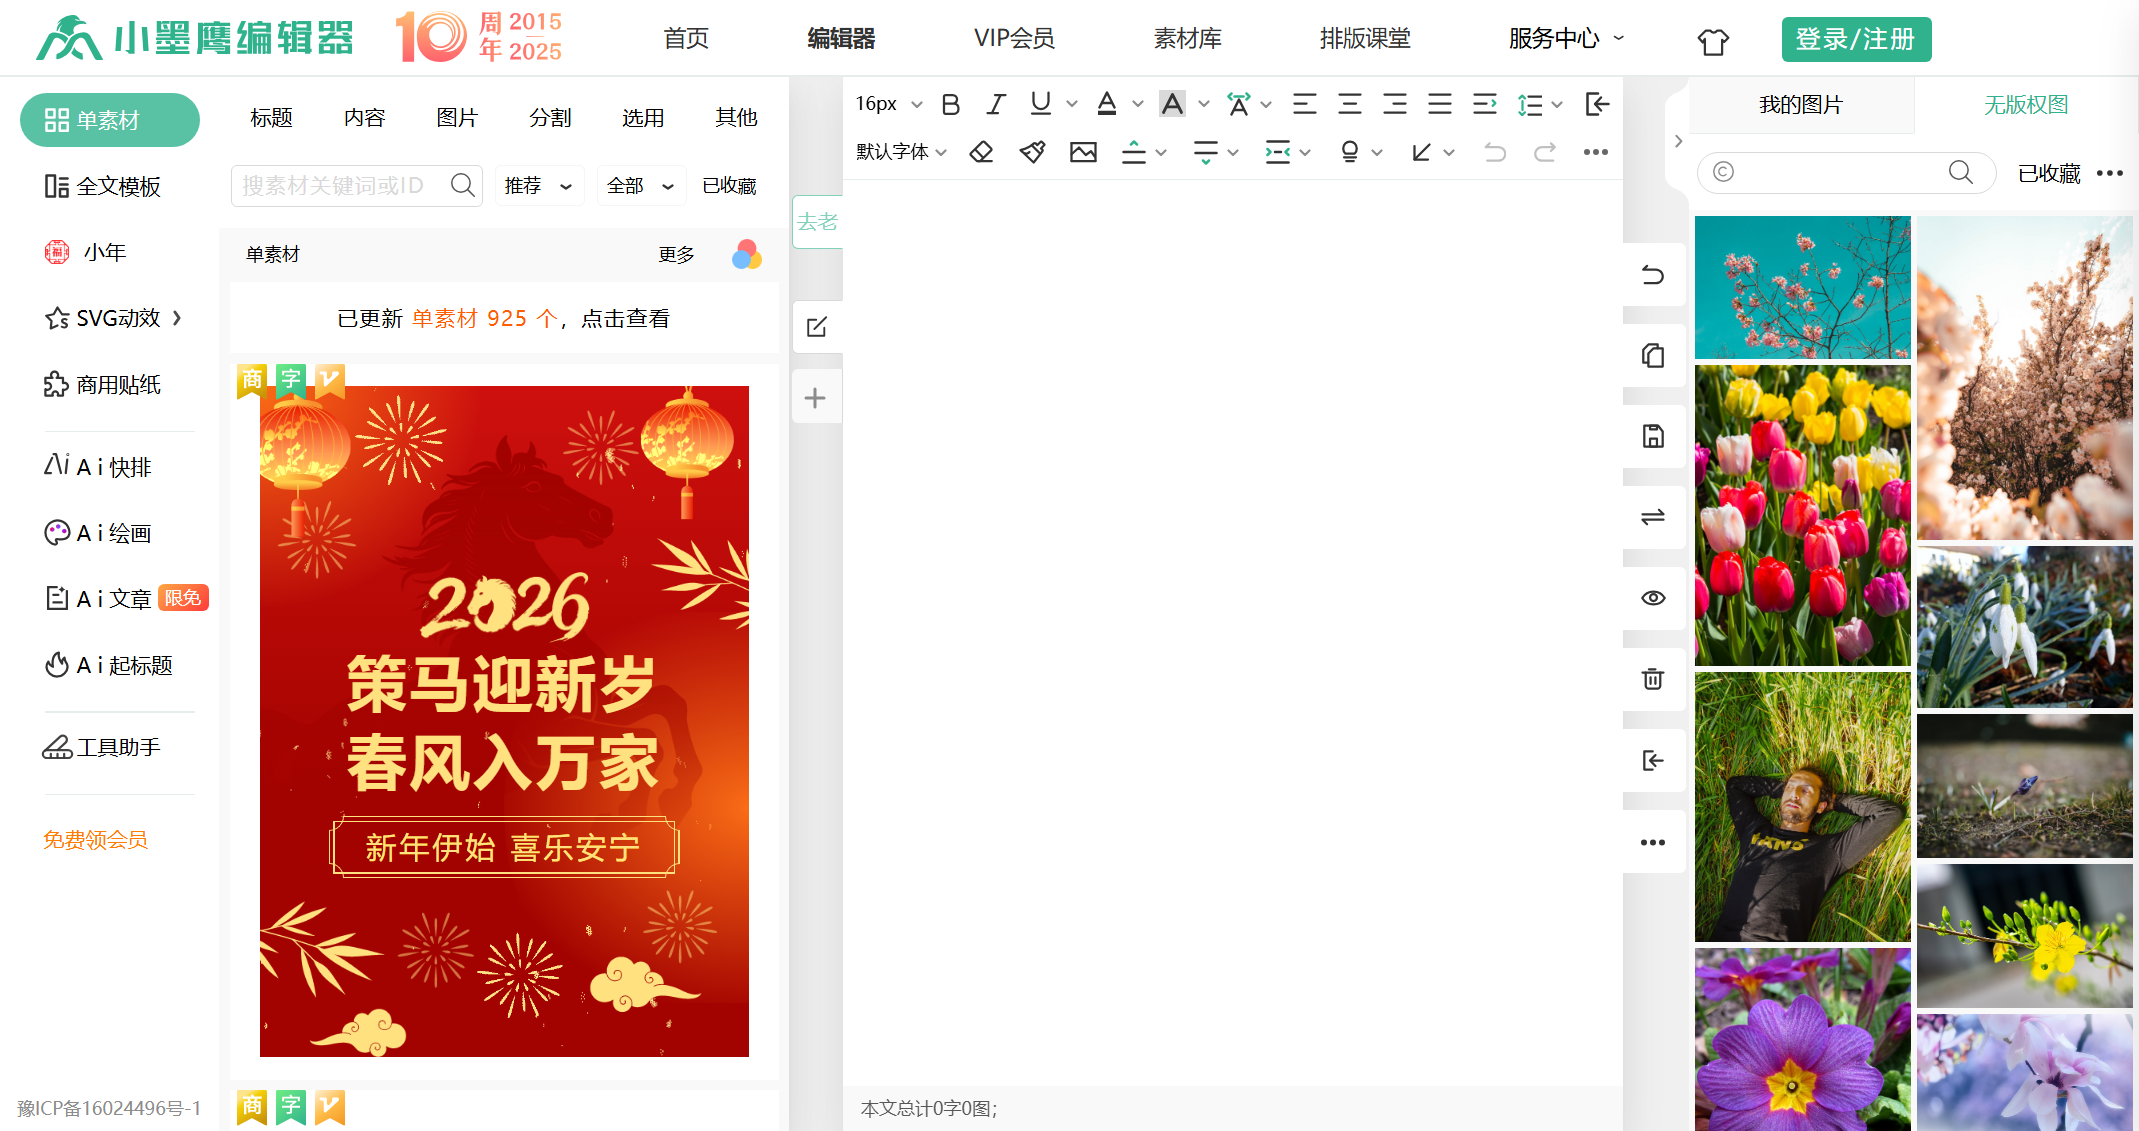This screenshot has width=2139, height=1131.
Task: Select the 标题 material category tab
Action: pyautogui.click(x=271, y=118)
